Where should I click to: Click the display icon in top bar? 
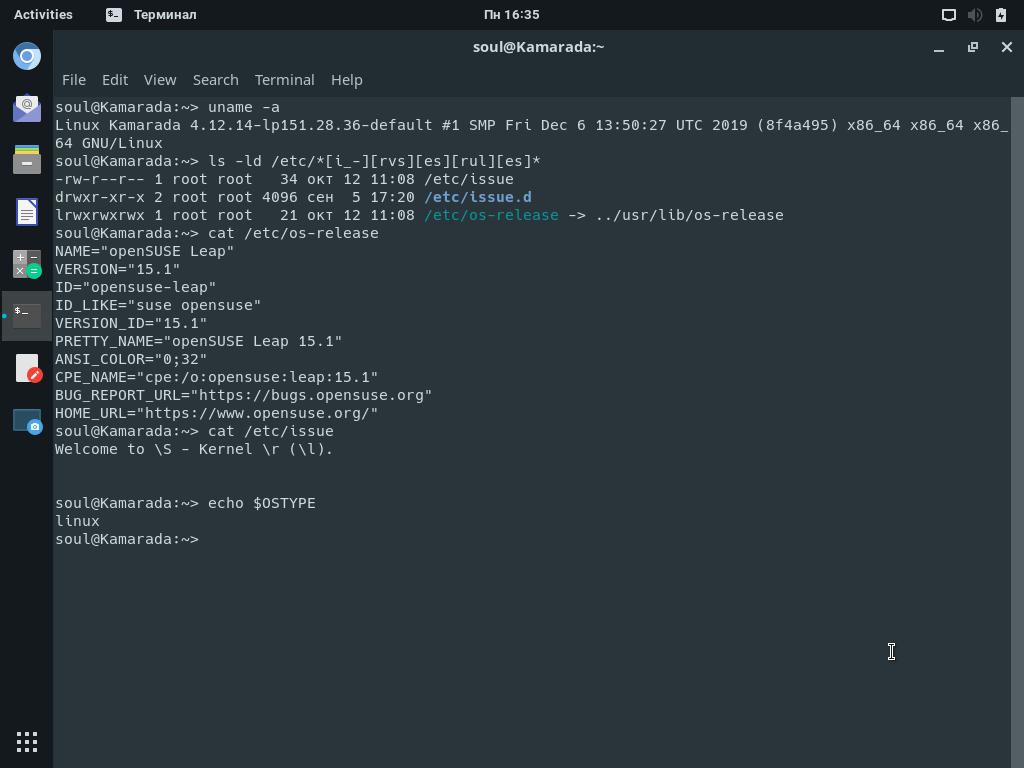coord(948,15)
